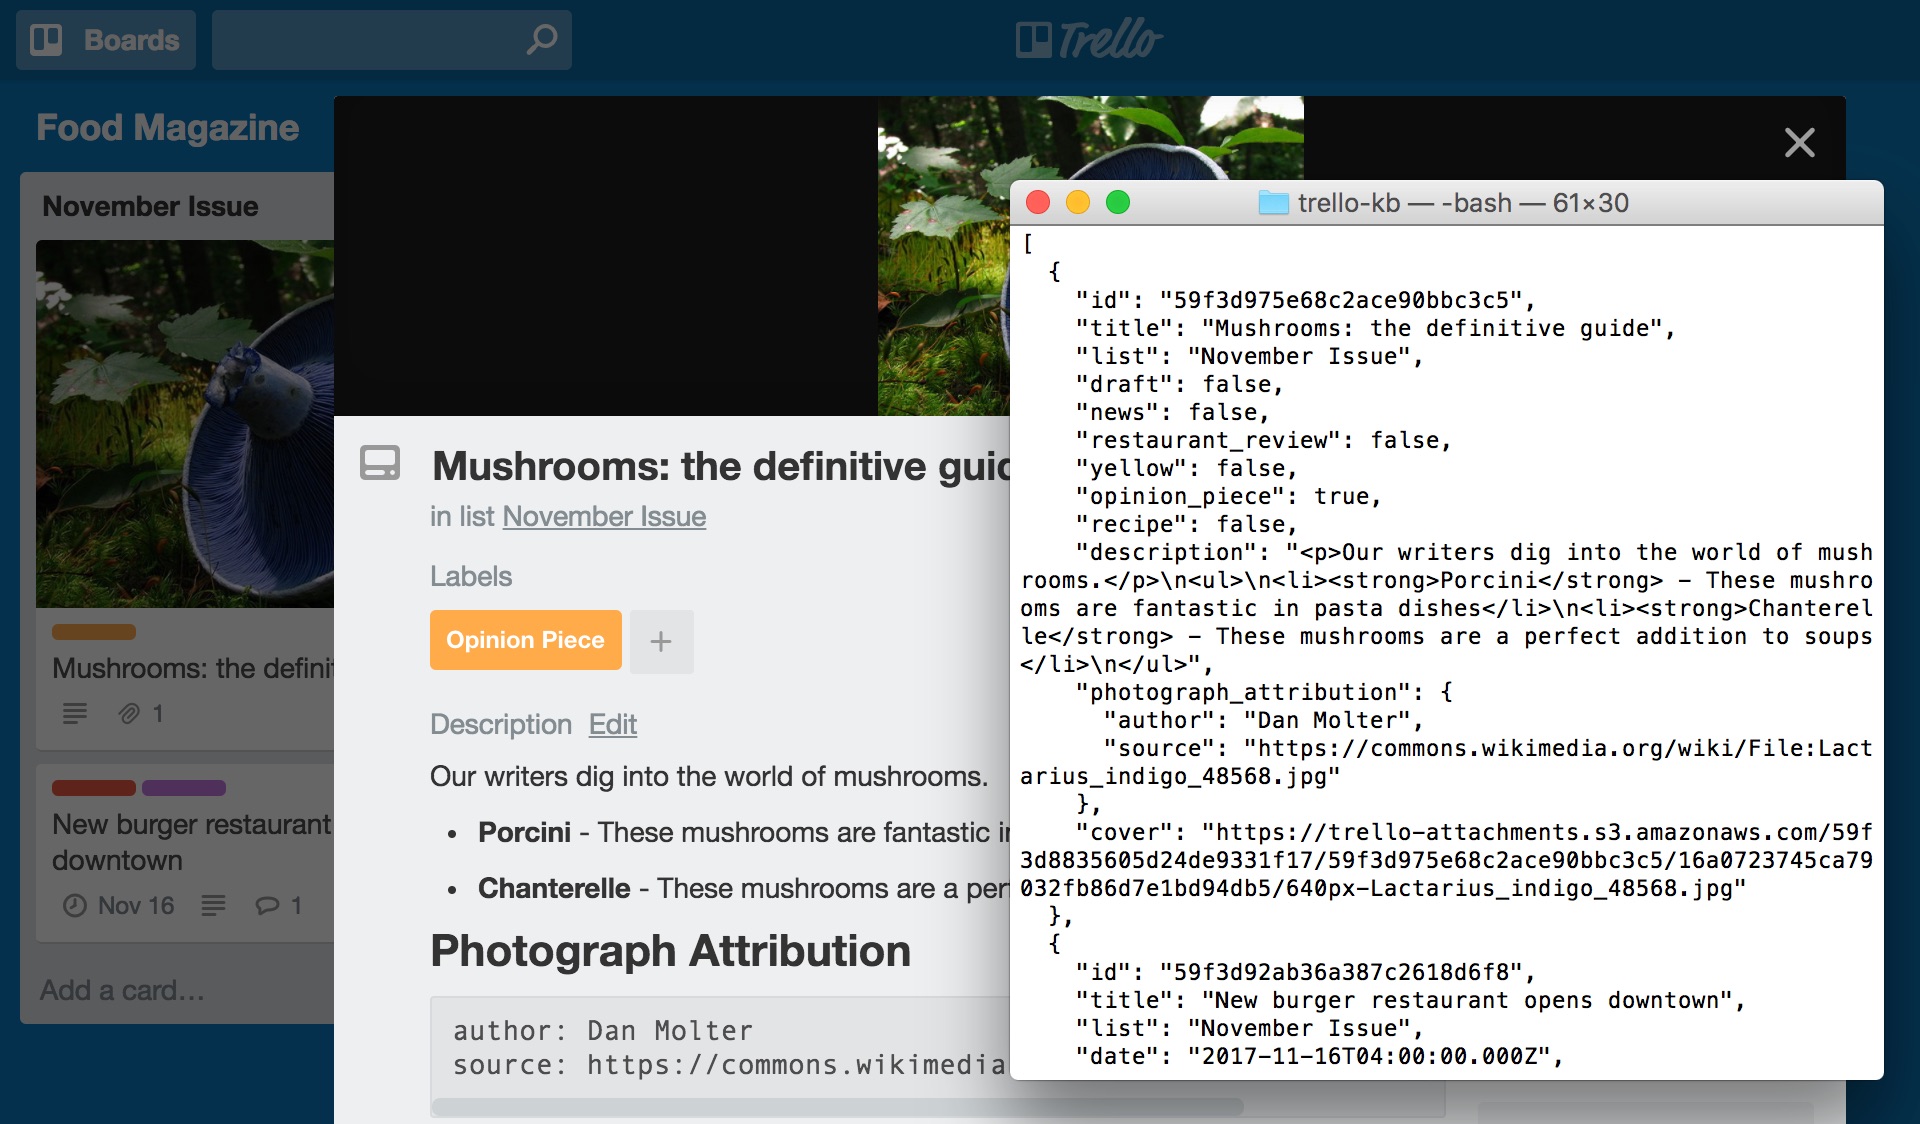Click Add a card in November Issue
This screenshot has width=1920, height=1124.
click(122, 990)
